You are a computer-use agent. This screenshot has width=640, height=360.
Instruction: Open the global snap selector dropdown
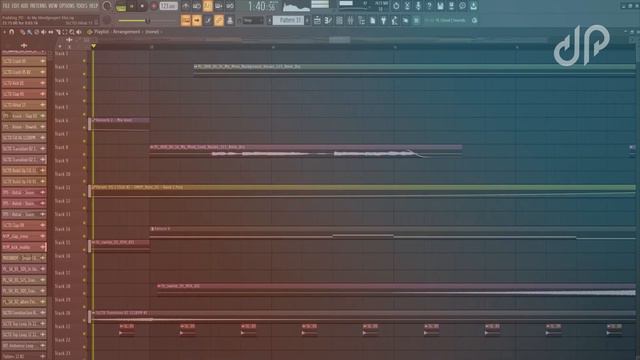pos(253,20)
